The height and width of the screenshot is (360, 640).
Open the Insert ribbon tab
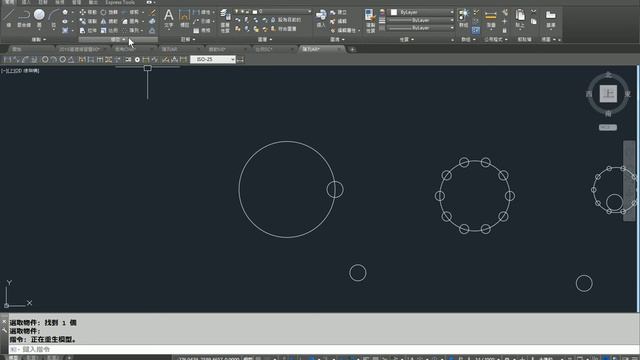[26, 2]
